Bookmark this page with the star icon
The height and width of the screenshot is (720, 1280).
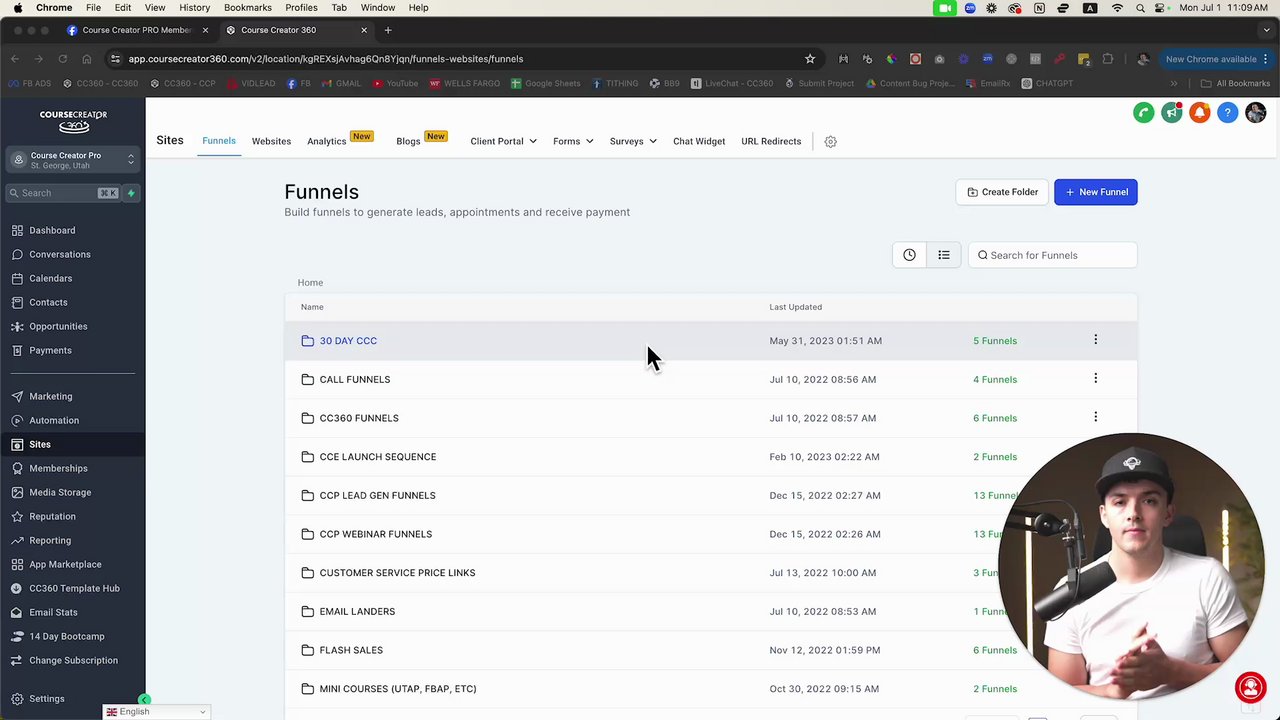(x=810, y=59)
